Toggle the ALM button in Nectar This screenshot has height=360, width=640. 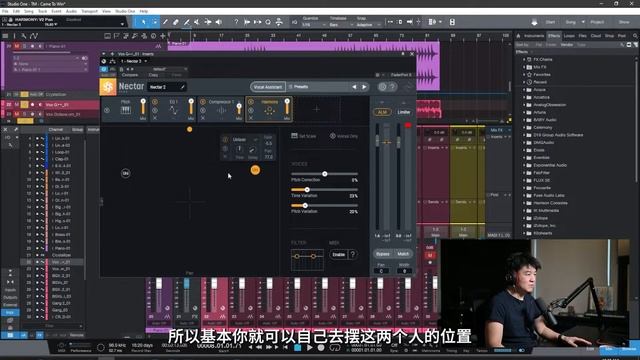(x=382, y=112)
